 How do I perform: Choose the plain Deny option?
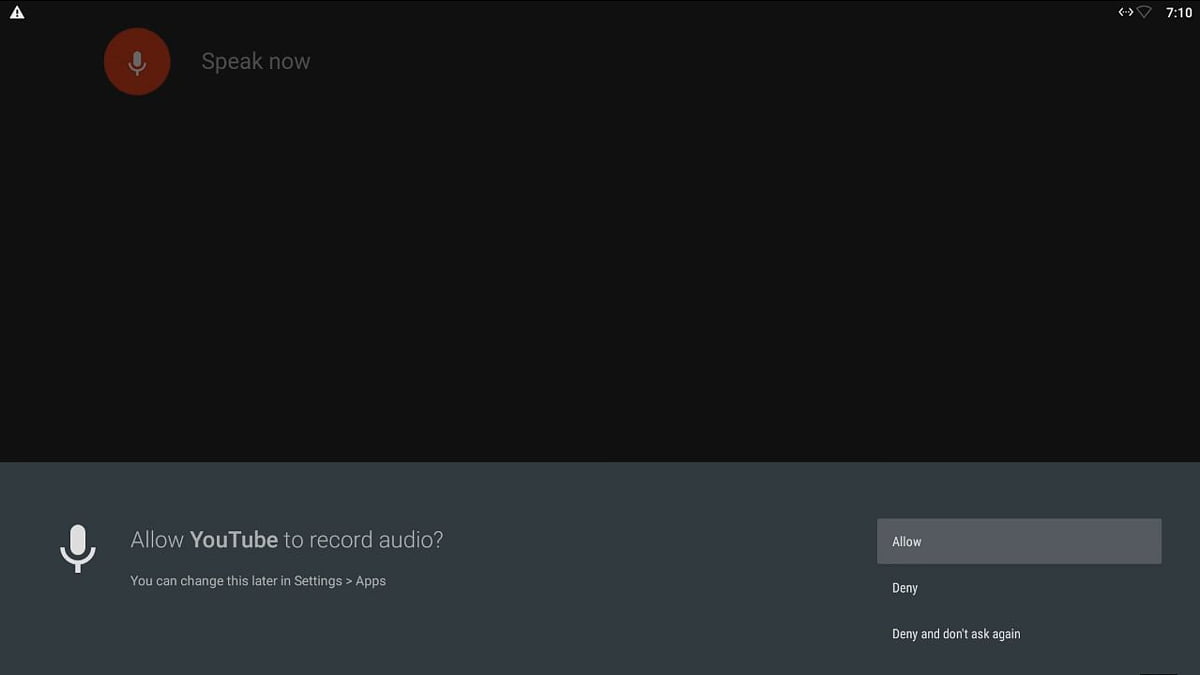pos(905,588)
